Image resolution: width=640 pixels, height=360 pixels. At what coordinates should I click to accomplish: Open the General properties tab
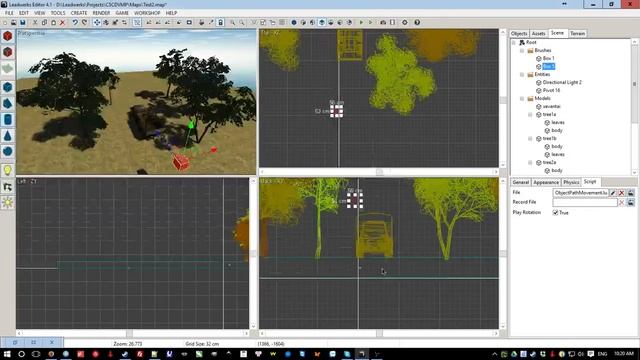[520, 182]
